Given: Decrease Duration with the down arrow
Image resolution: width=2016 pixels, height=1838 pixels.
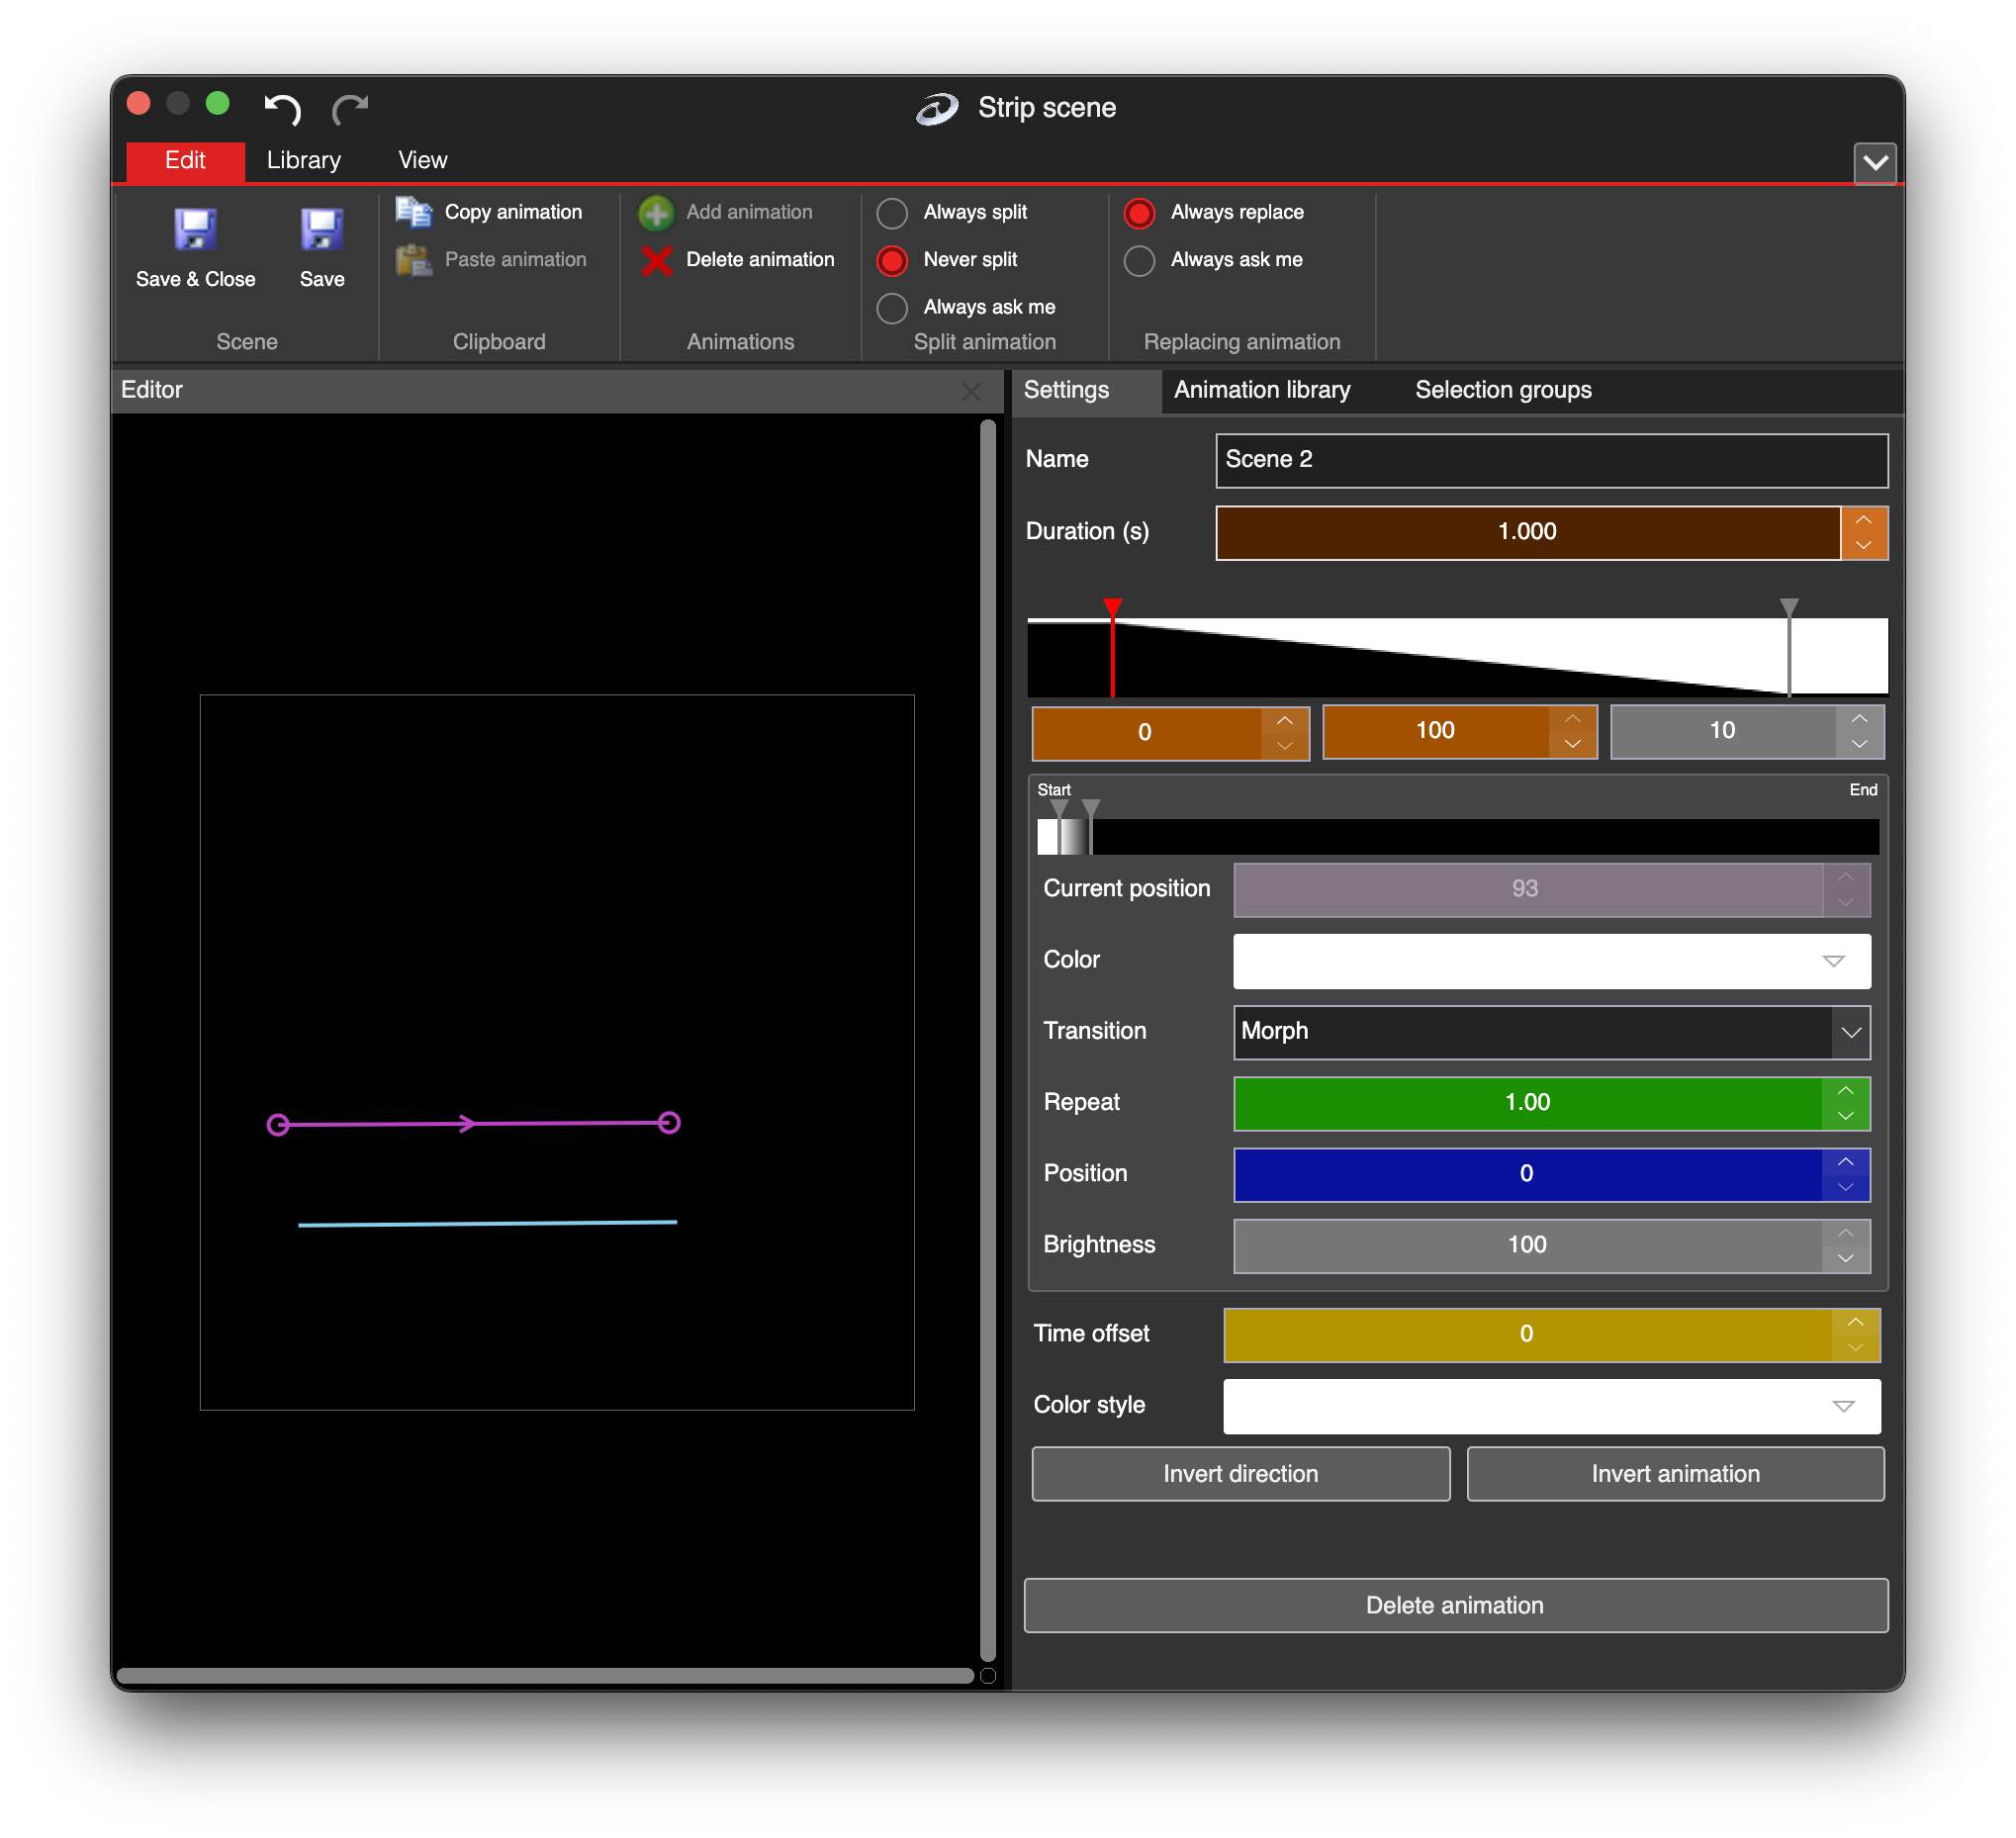Looking at the screenshot, I should pyautogui.click(x=1863, y=546).
